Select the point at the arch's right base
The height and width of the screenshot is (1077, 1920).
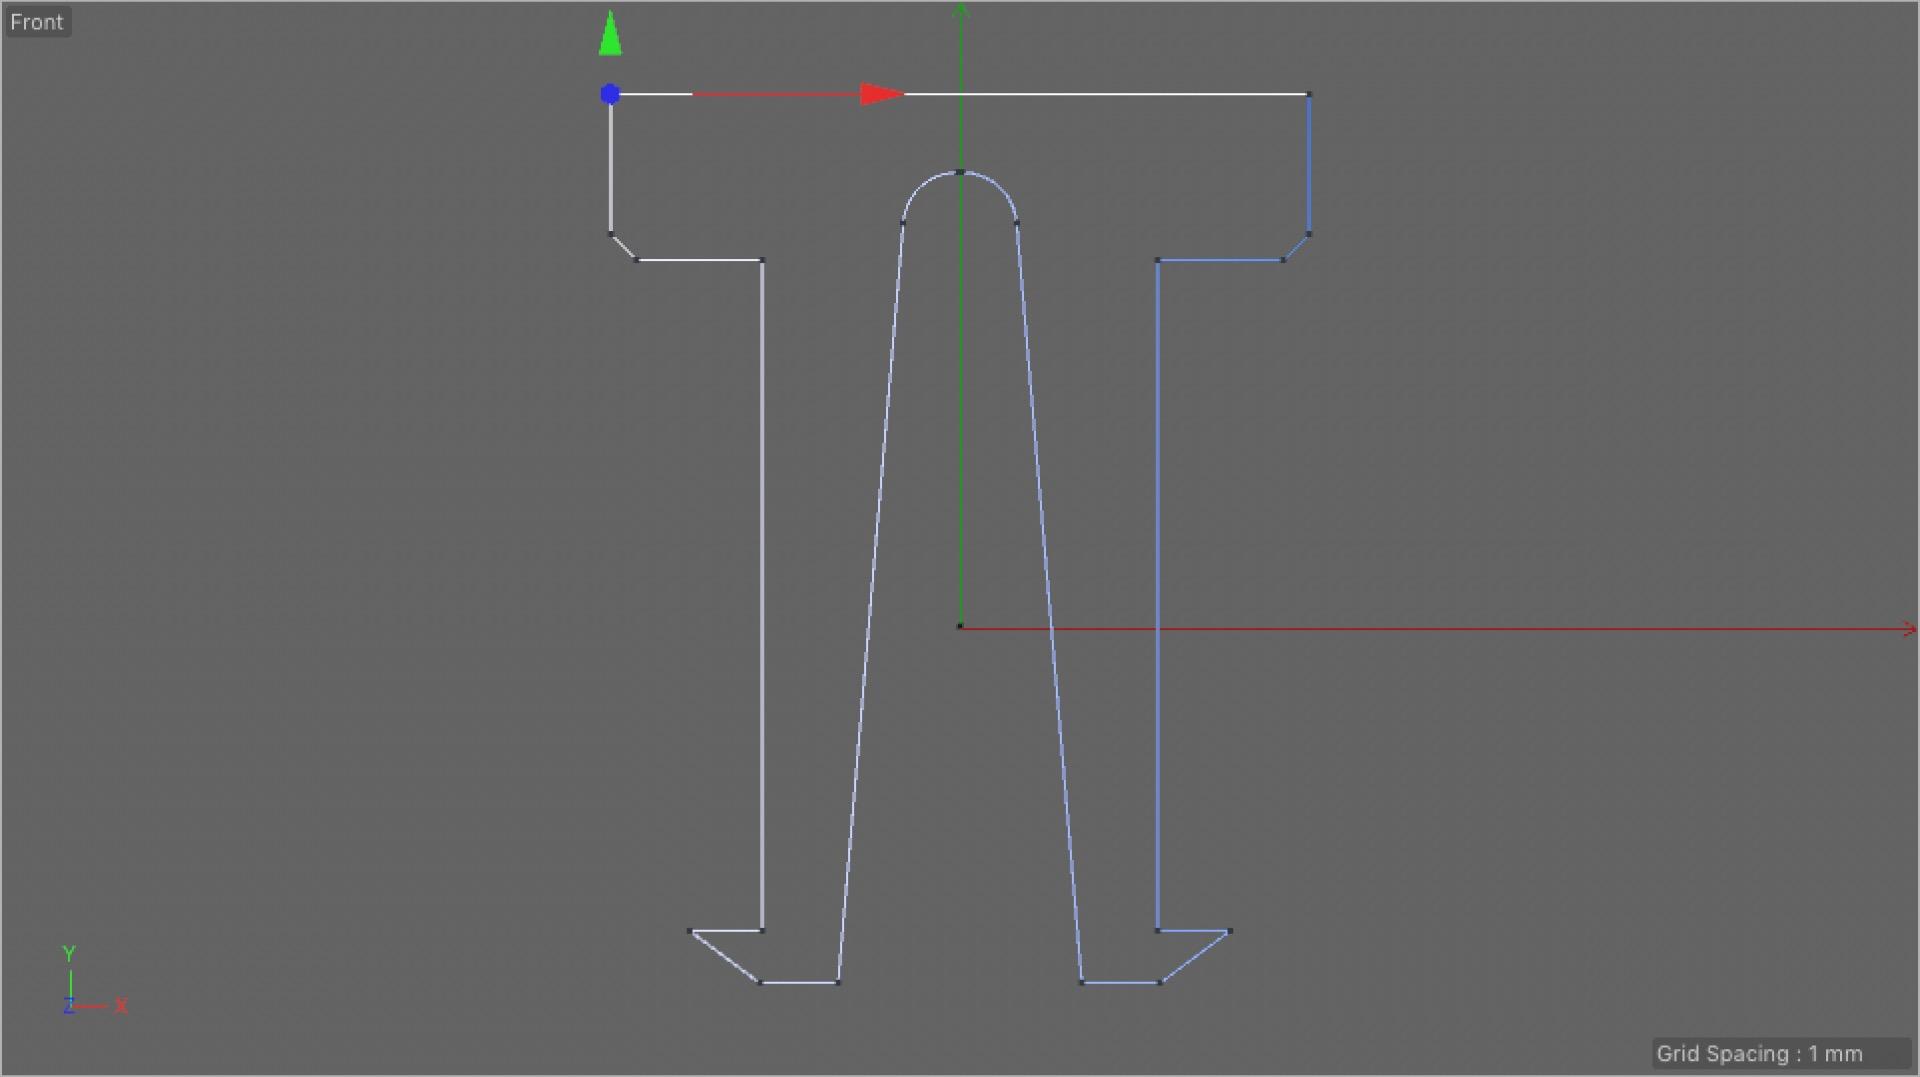click(1017, 223)
